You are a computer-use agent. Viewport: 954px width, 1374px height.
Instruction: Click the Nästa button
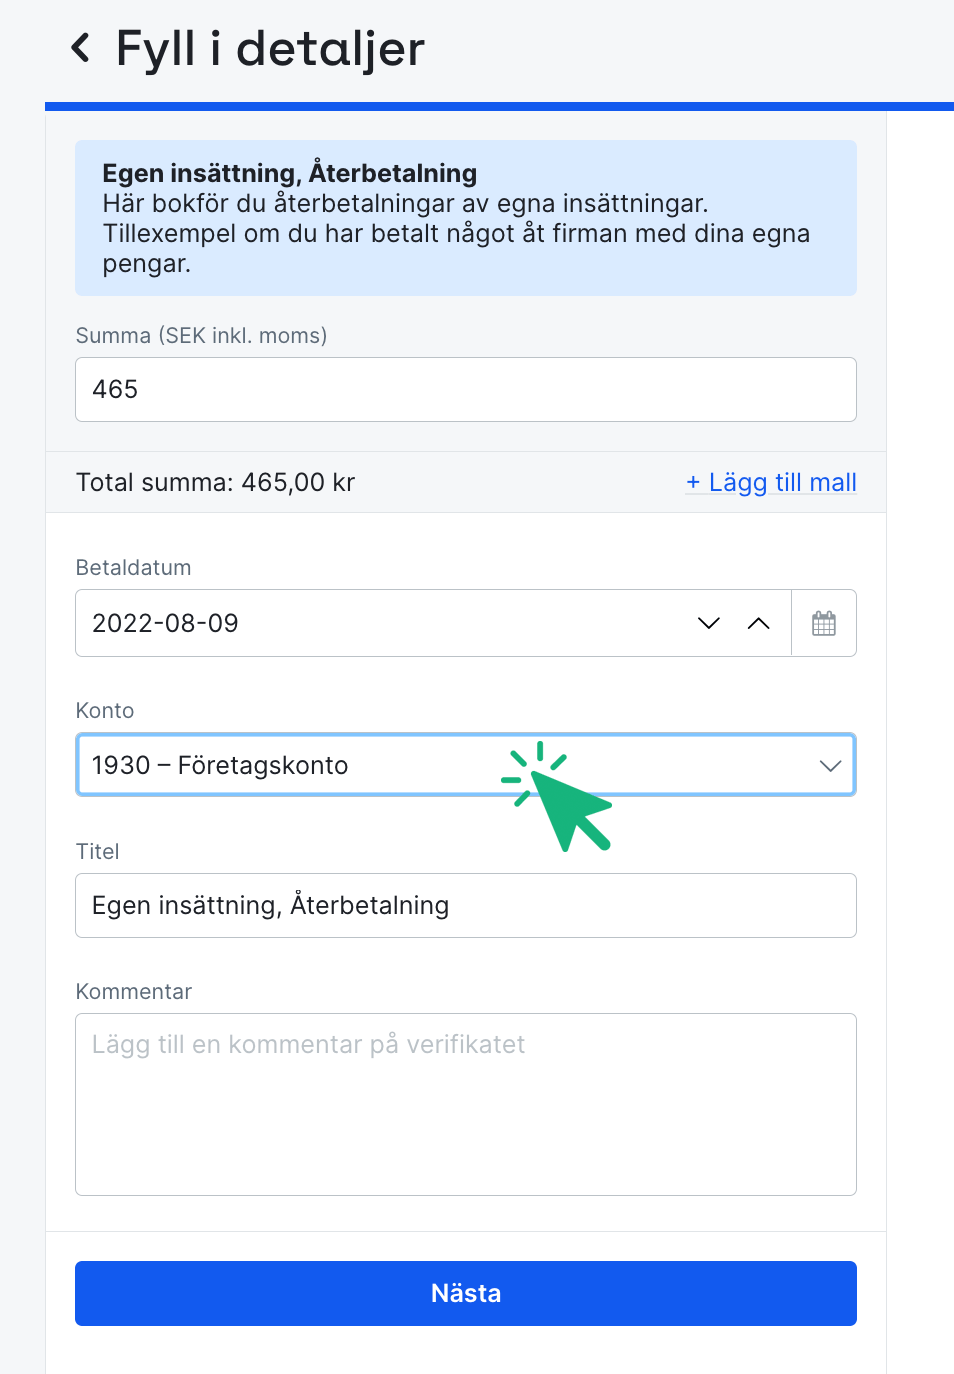coord(465,1293)
